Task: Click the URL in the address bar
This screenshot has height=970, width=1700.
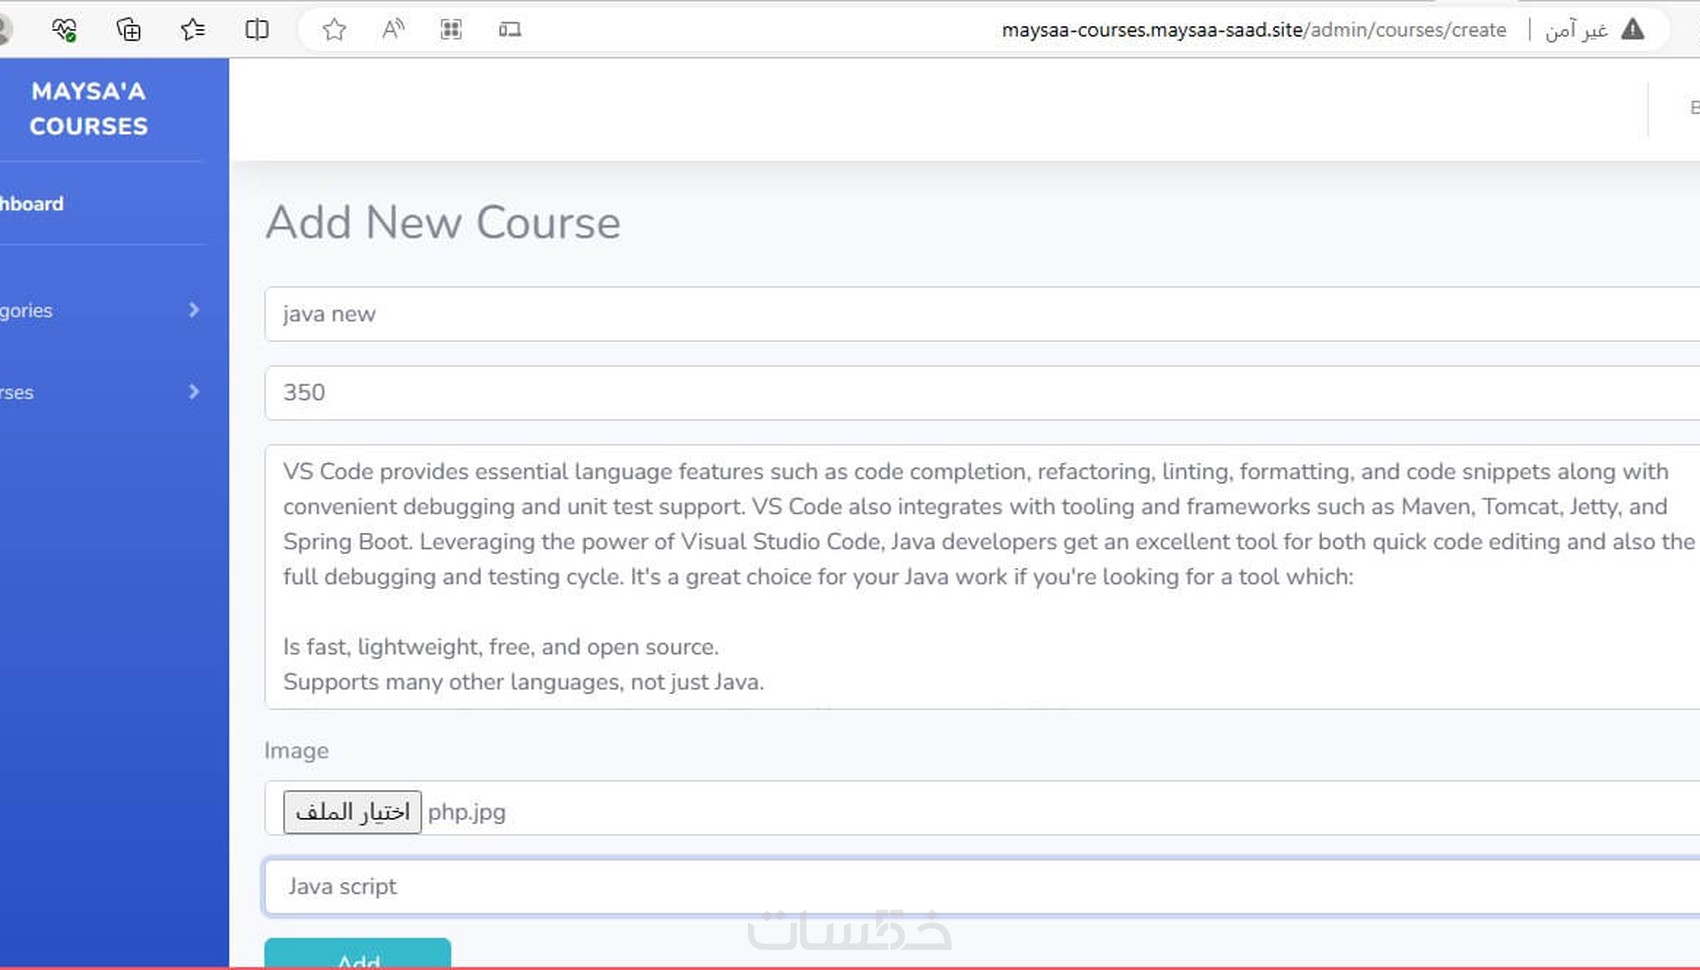Action: click(x=1253, y=30)
